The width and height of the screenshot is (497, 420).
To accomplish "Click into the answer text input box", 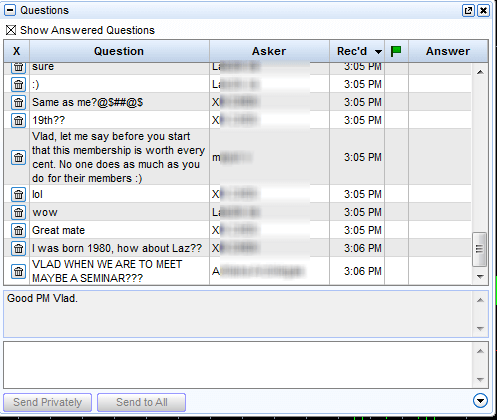I will pyautogui.click(x=238, y=365).
